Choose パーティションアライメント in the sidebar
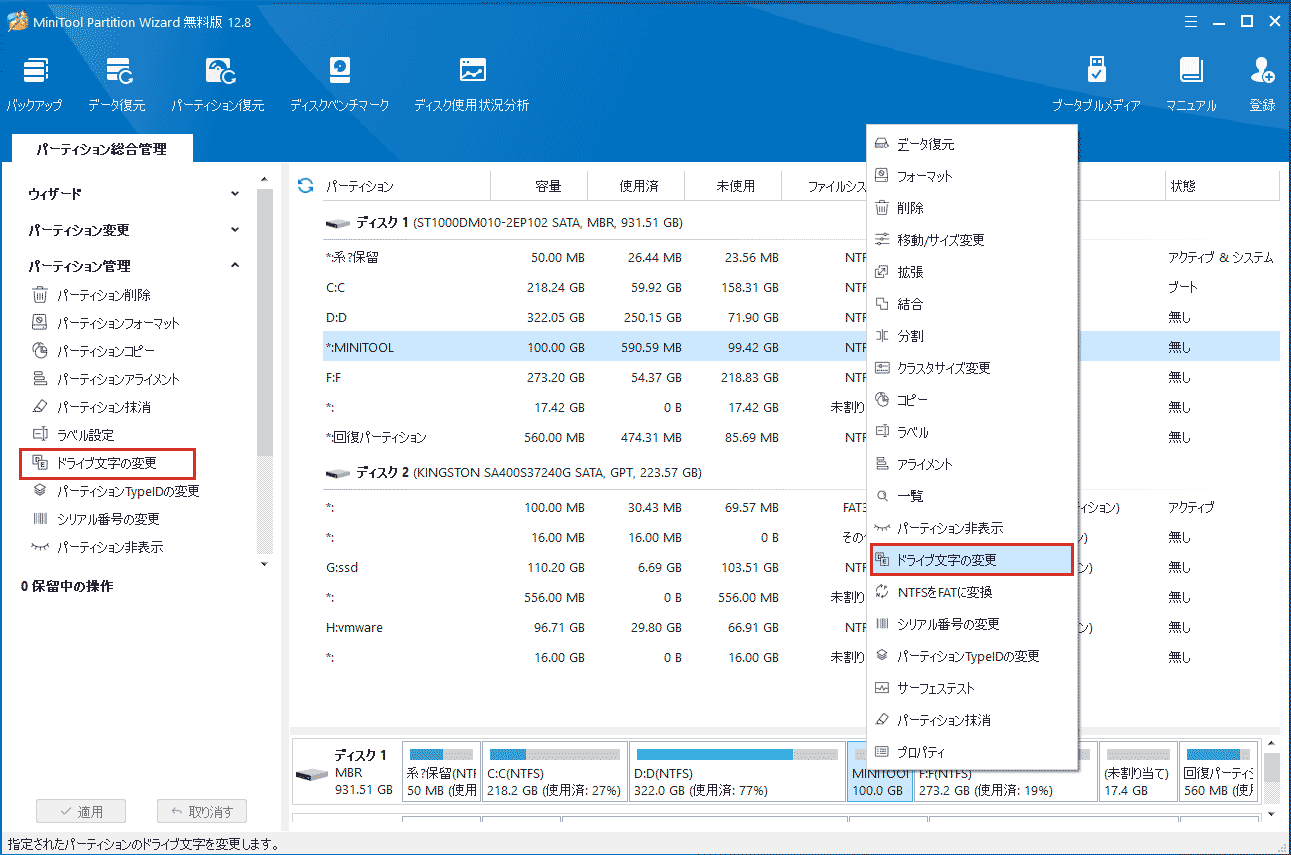Image resolution: width=1291 pixels, height=855 pixels. point(106,379)
